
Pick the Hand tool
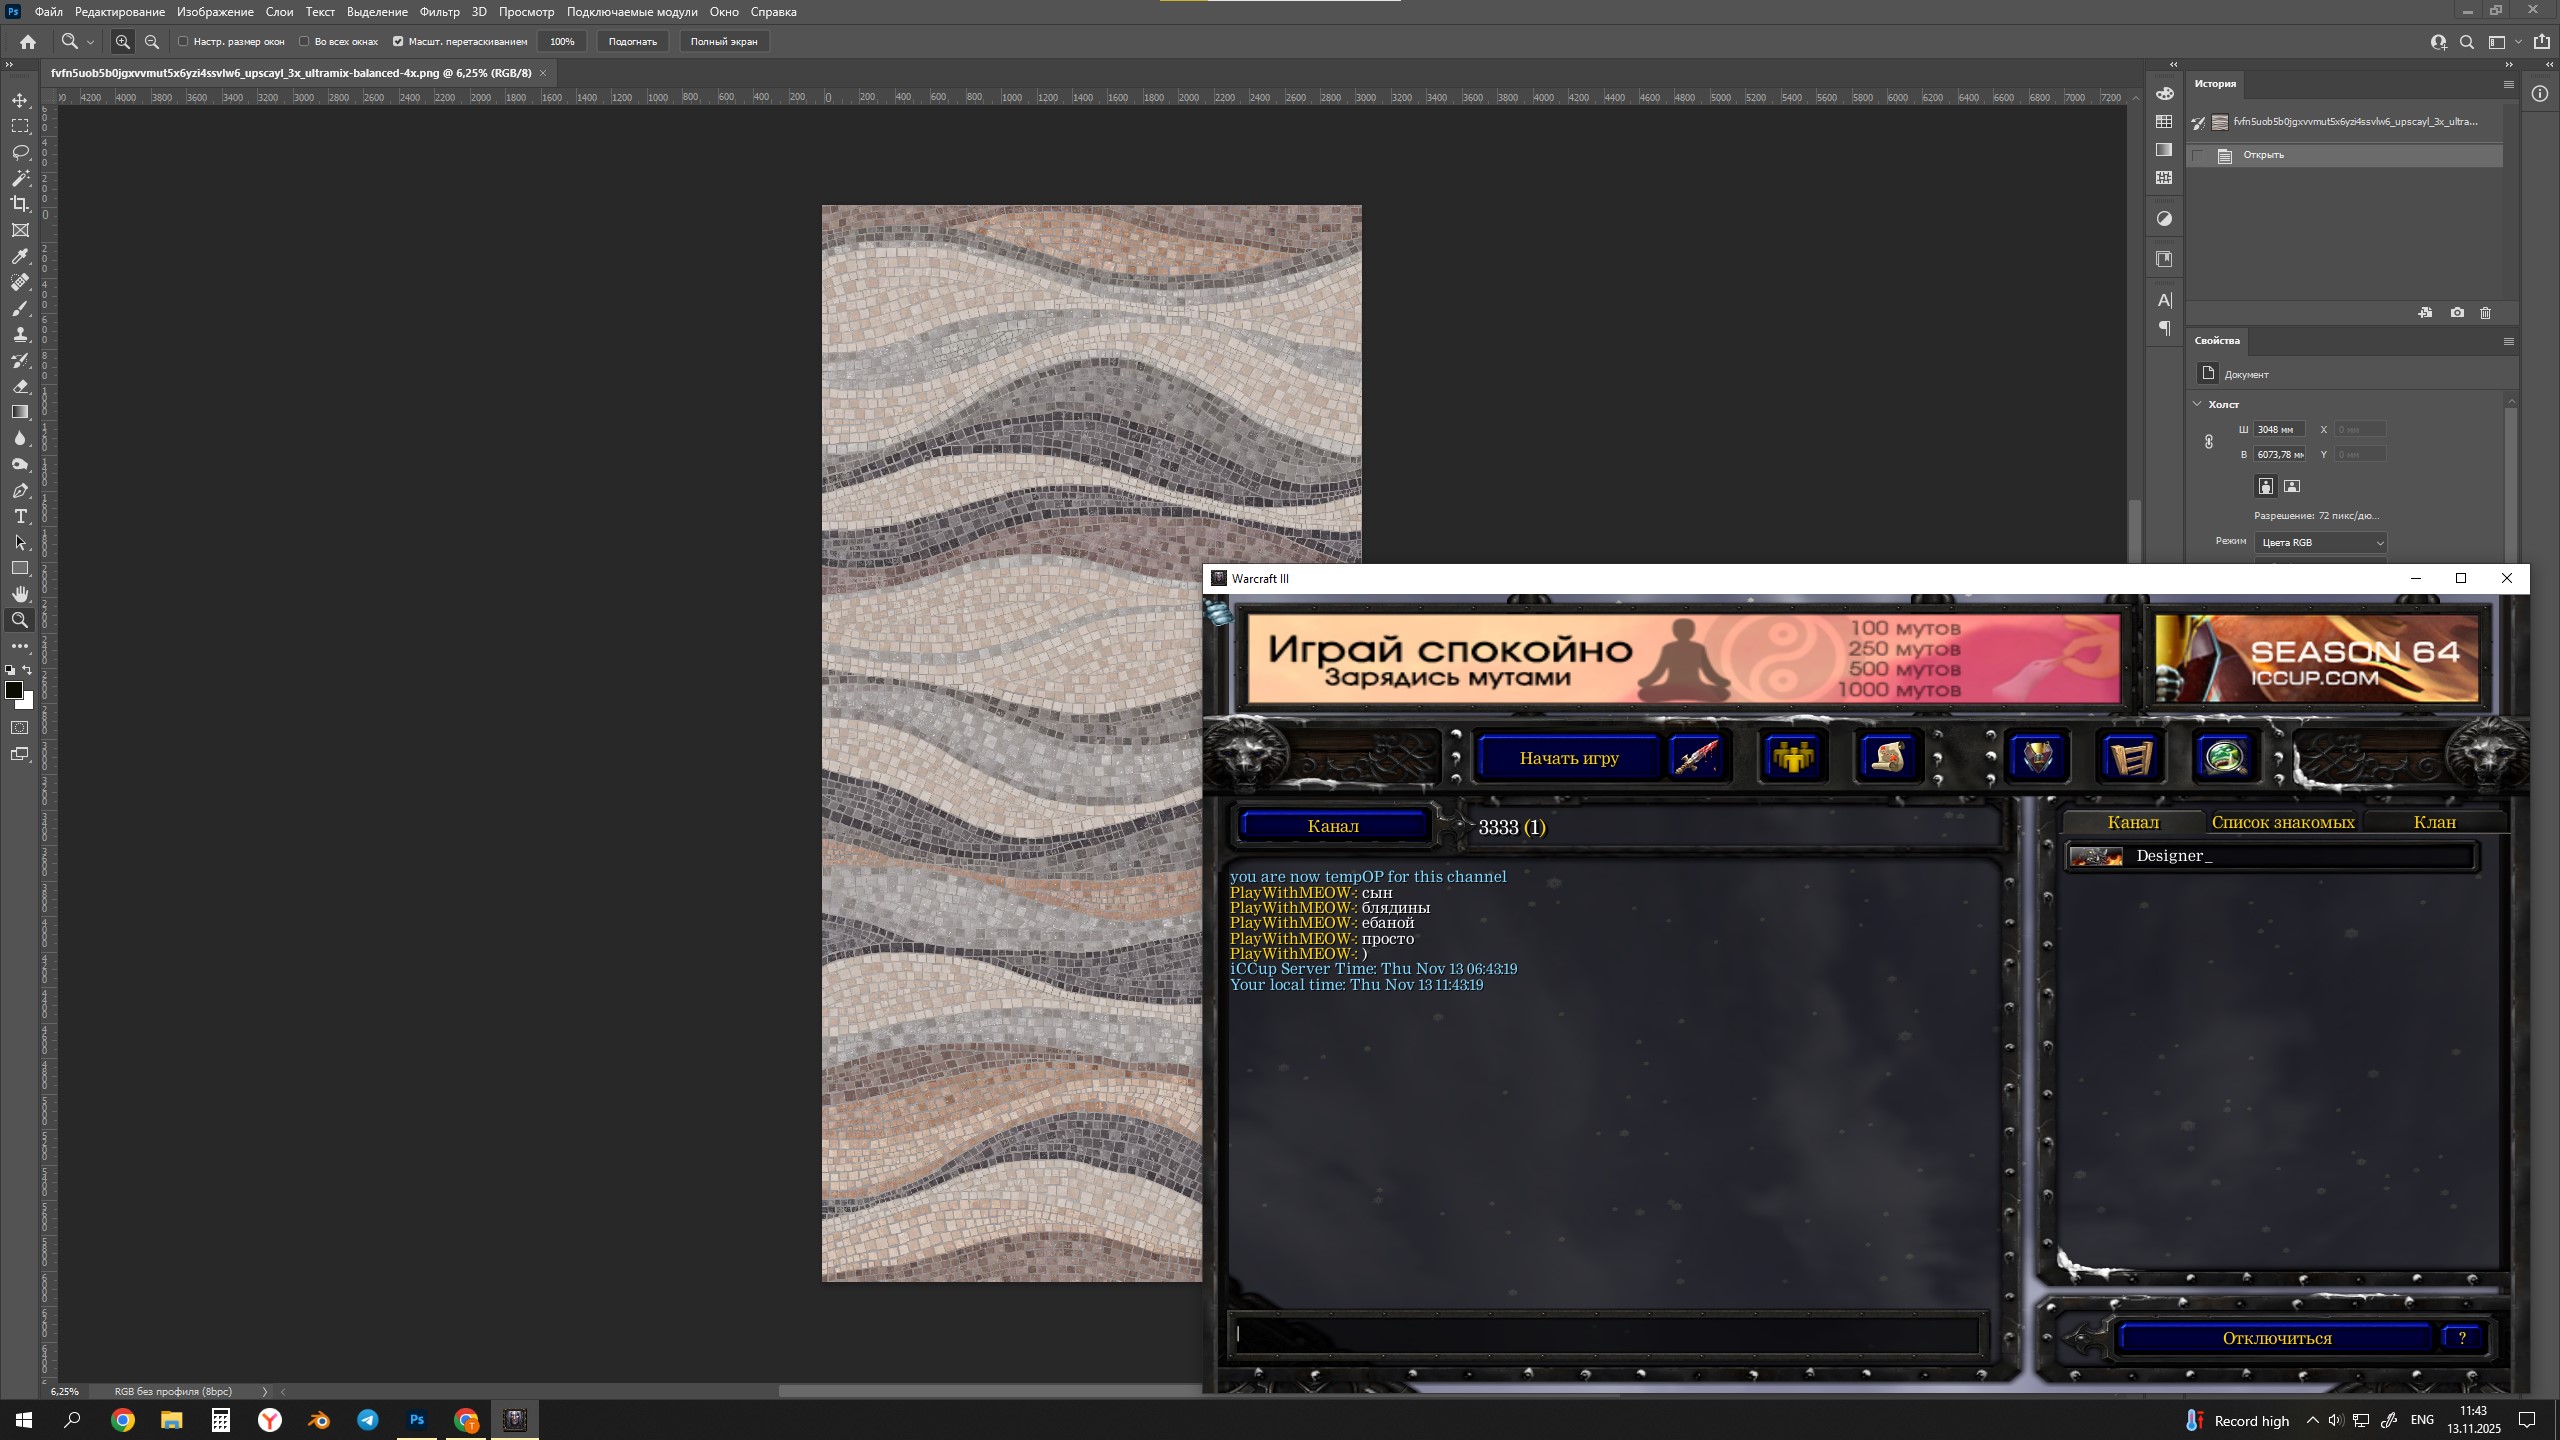[x=20, y=594]
